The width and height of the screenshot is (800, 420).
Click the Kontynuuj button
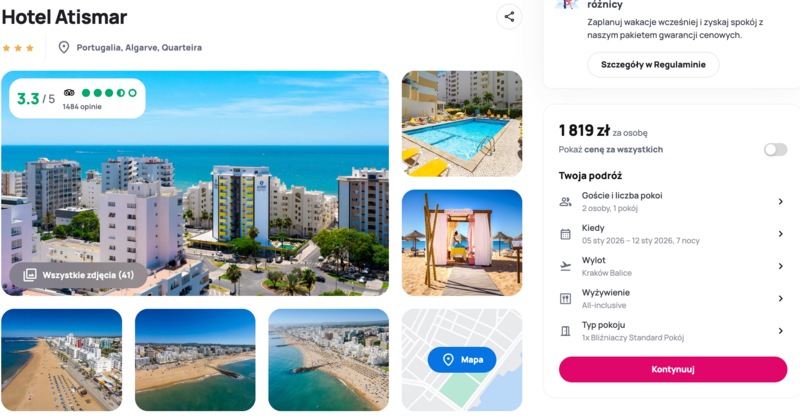coord(673,369)
